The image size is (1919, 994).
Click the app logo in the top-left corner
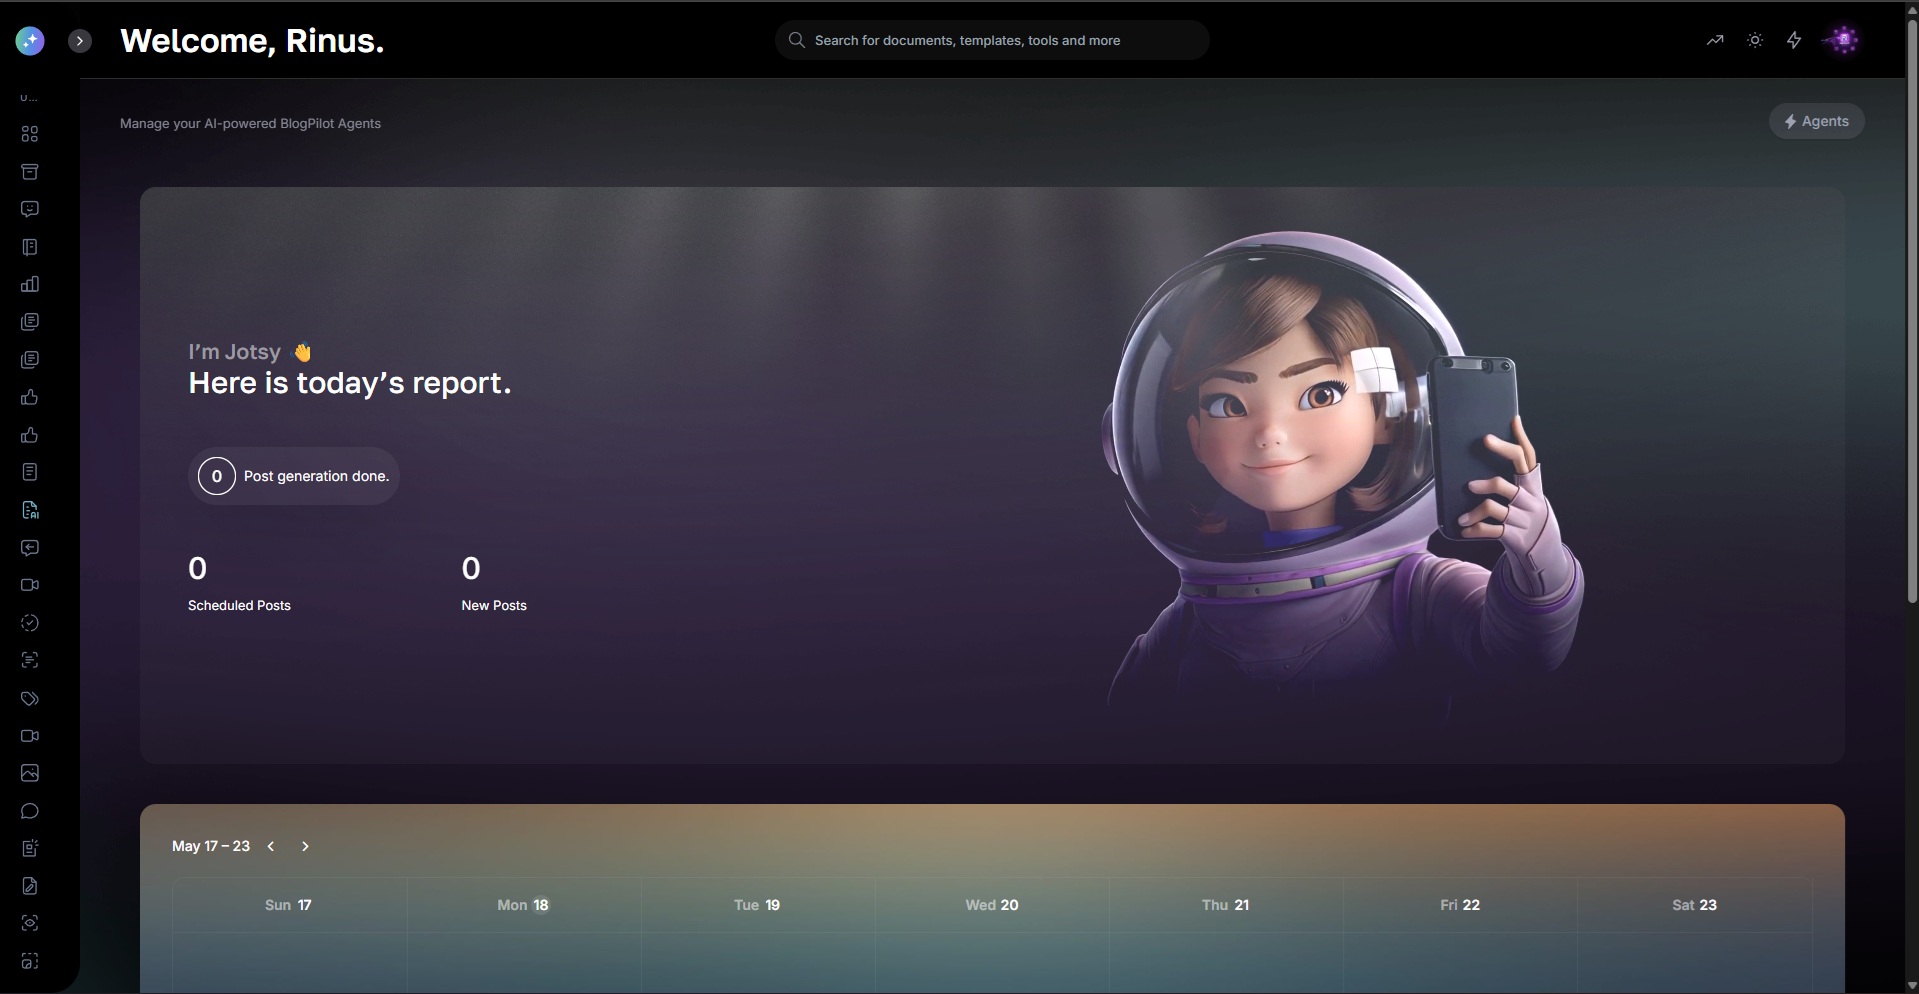(x=30, y=41)
